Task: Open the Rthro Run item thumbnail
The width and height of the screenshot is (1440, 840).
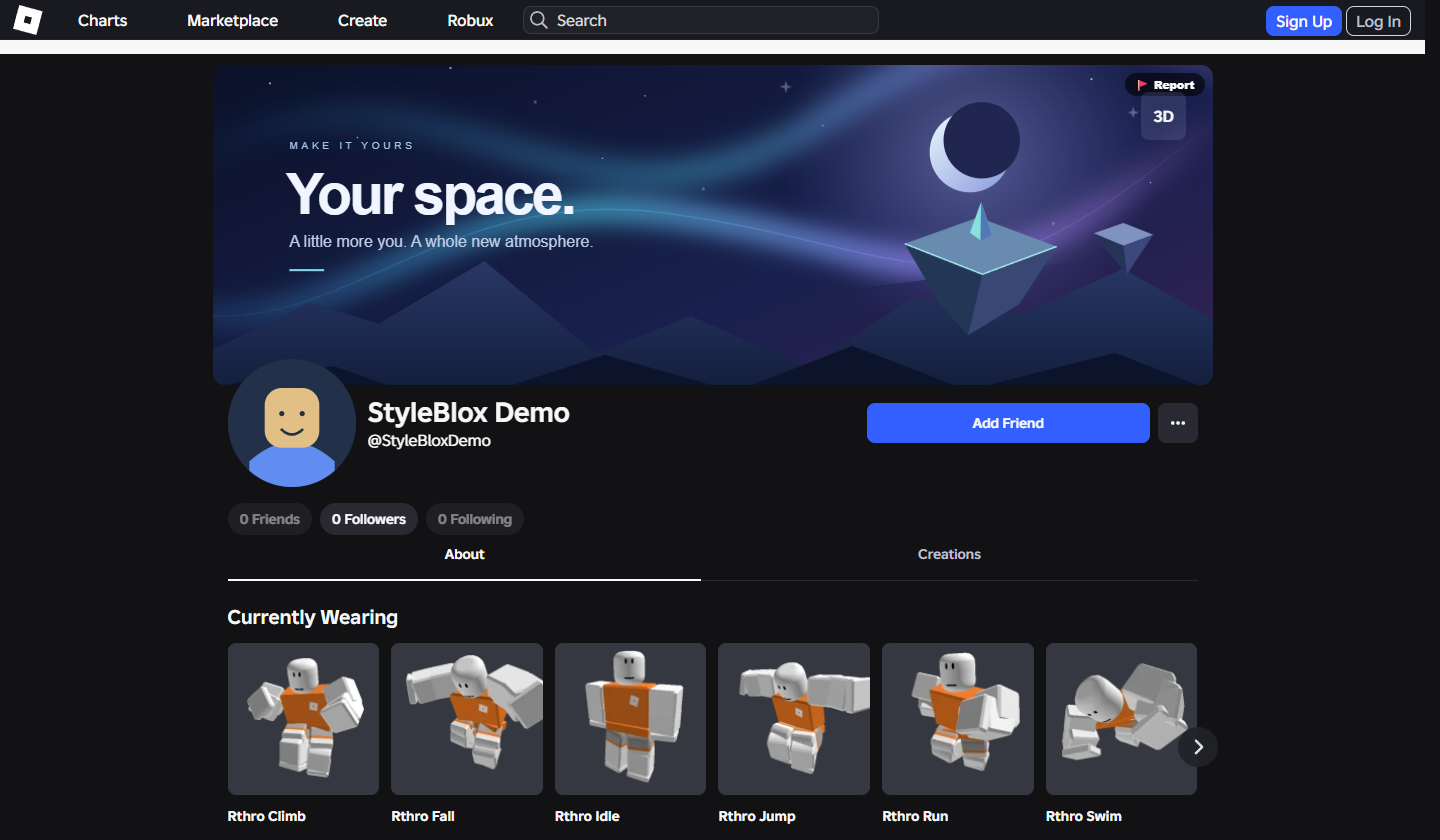Action: 958,719
